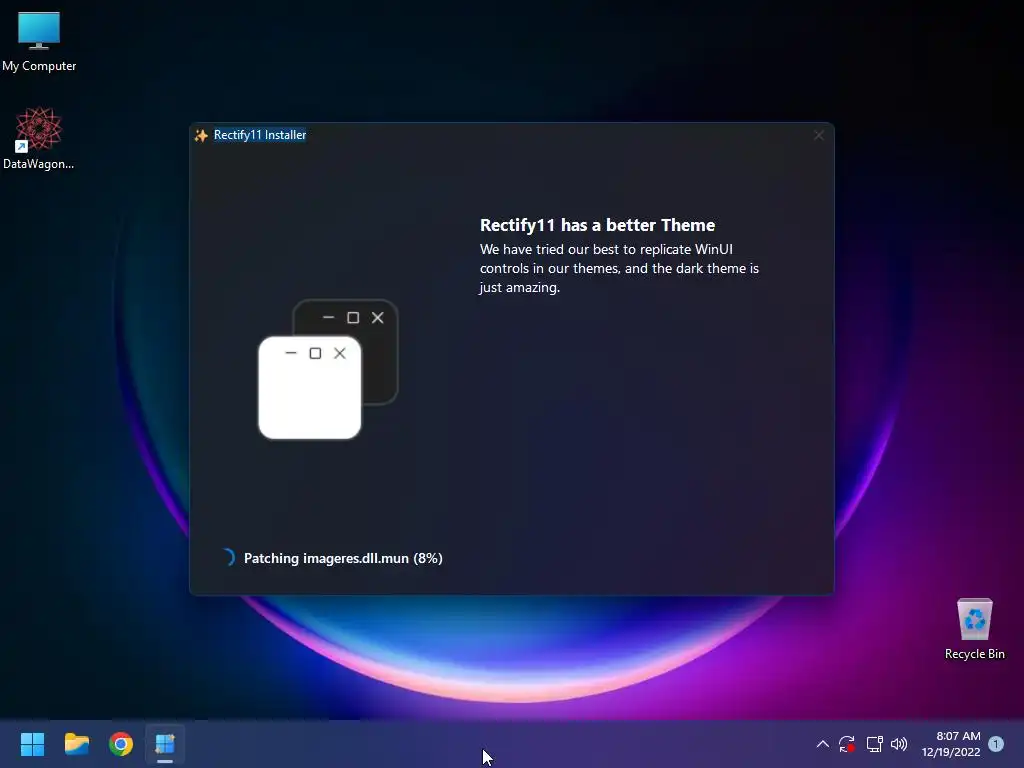Click the Rectify11 Installer sparkle title icon
The image size is (1024, 768).
coord(201,135)
